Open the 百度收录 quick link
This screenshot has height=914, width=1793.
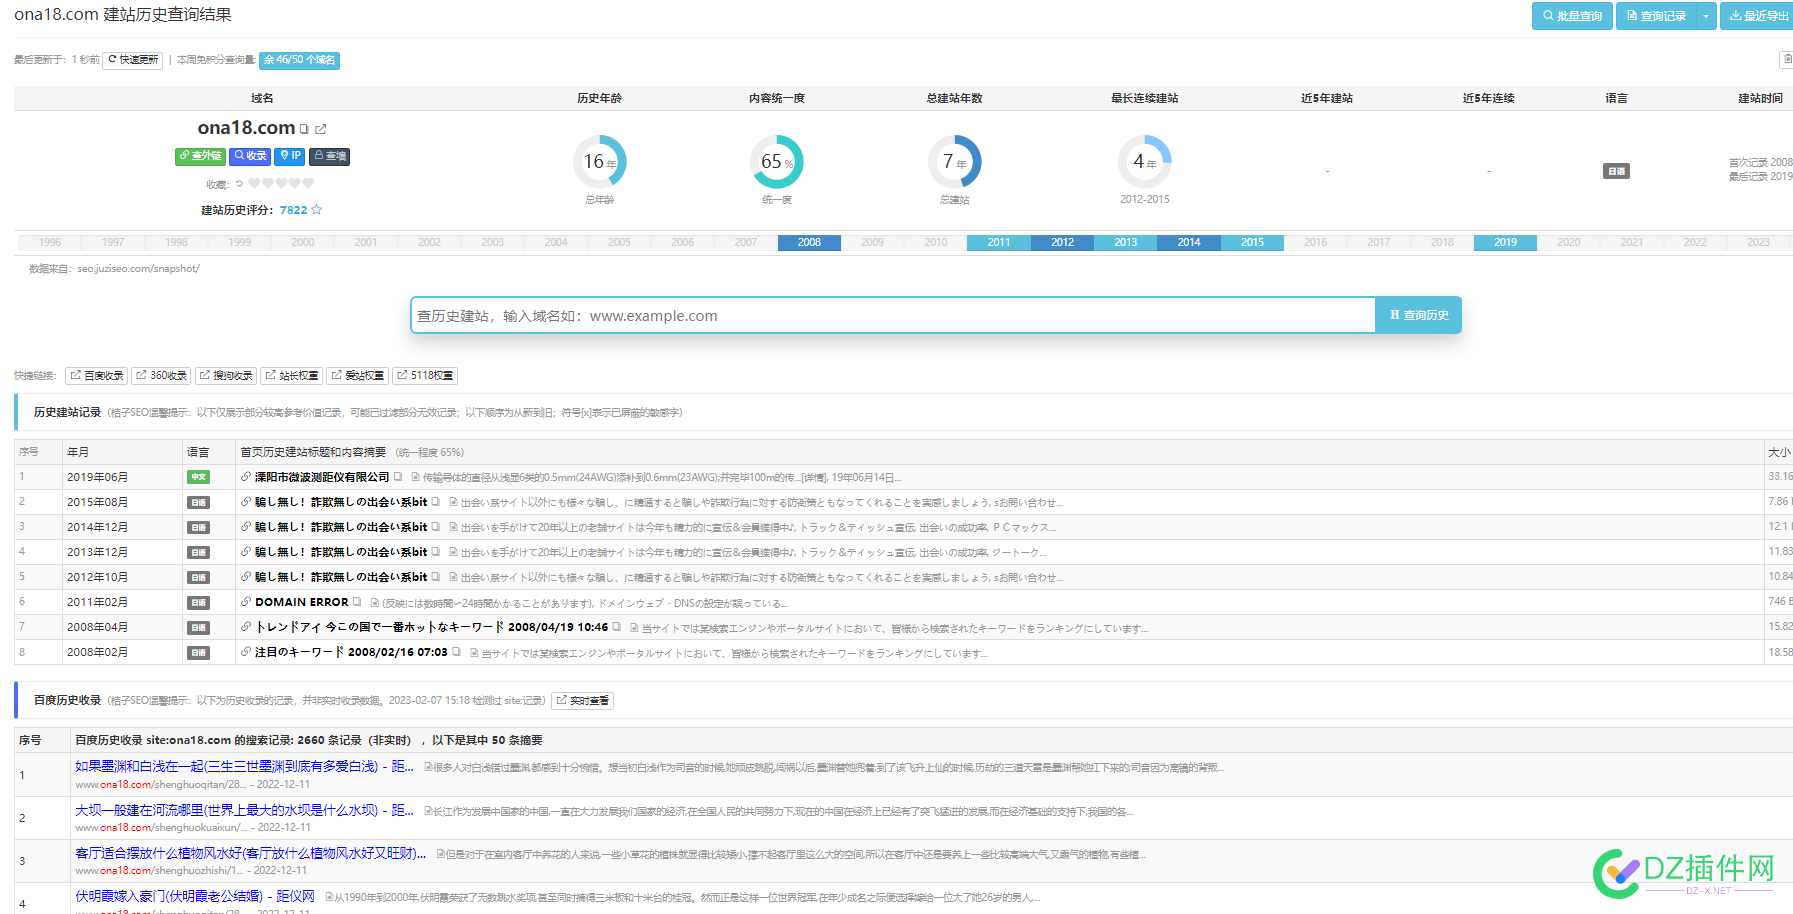tap(97, 376)
